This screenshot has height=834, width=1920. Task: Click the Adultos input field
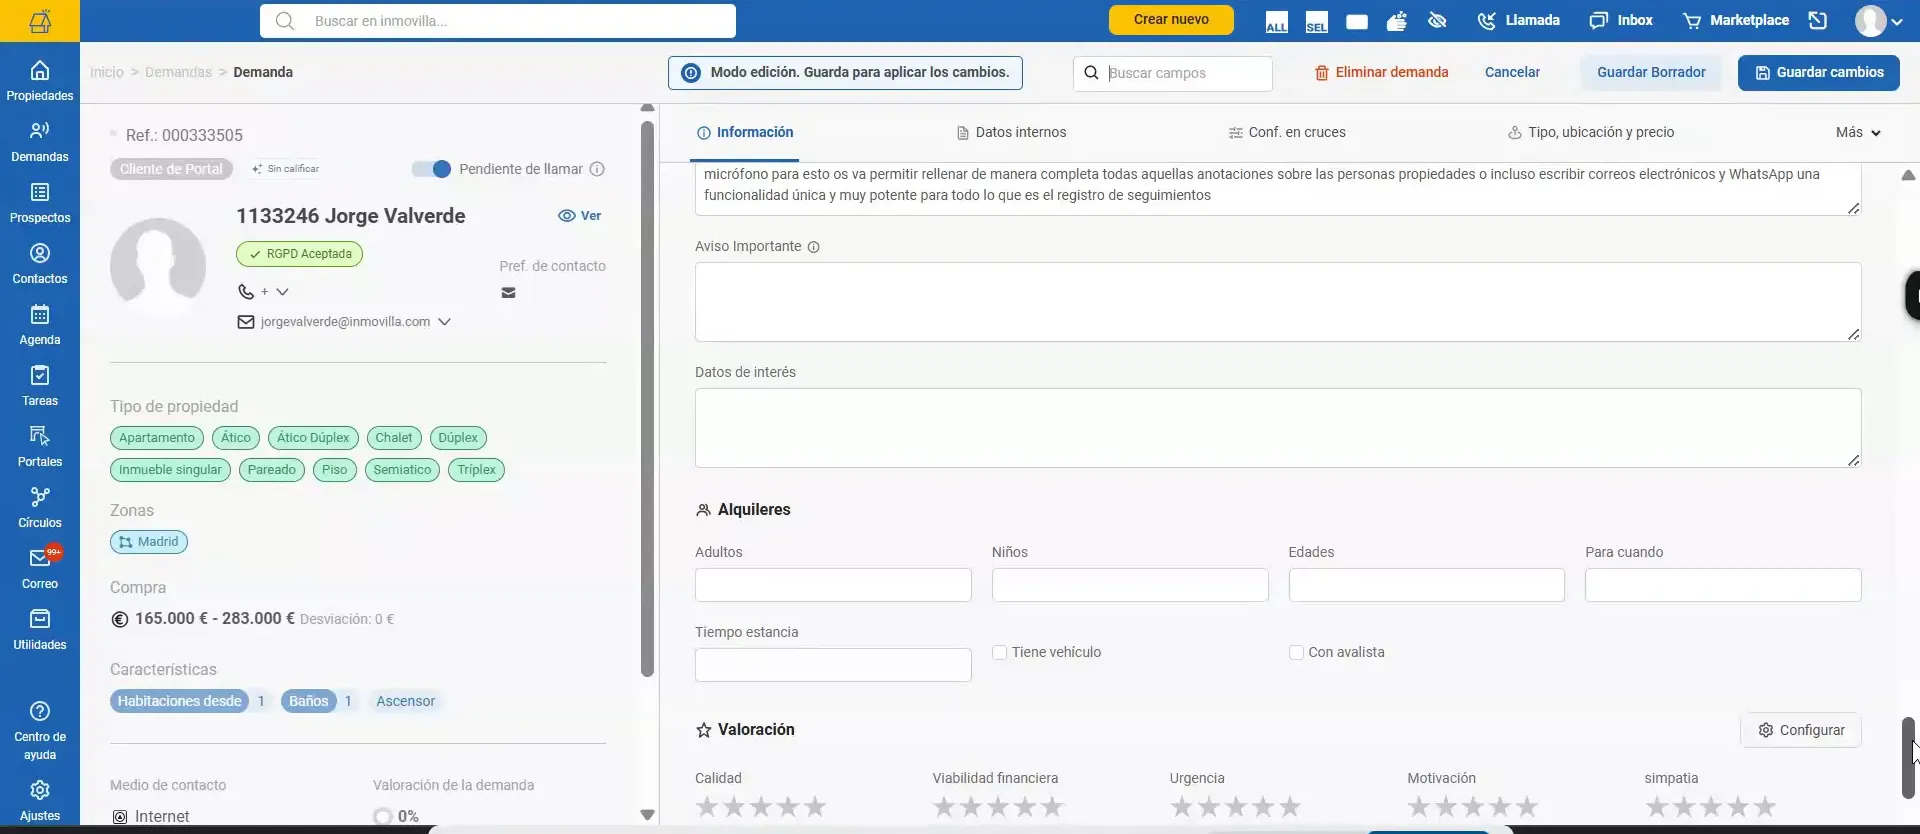coord(833,585)
